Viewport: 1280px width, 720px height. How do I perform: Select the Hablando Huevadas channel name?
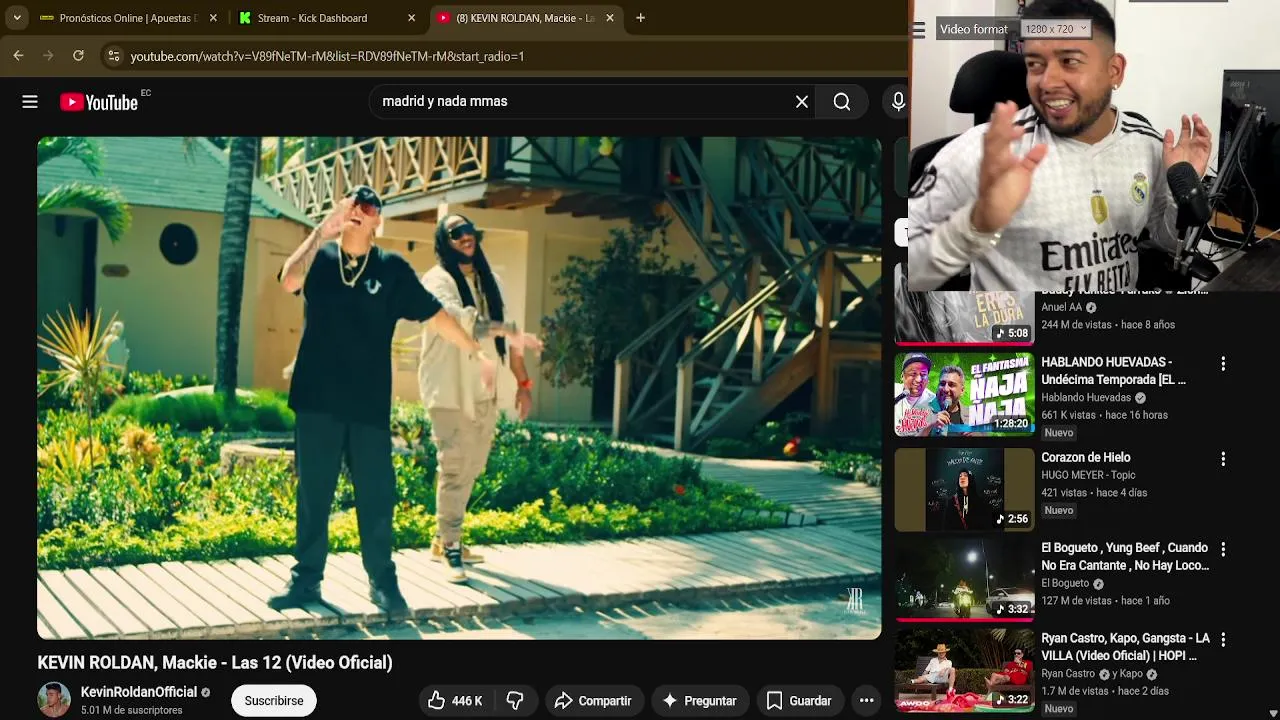(1086, 397)
